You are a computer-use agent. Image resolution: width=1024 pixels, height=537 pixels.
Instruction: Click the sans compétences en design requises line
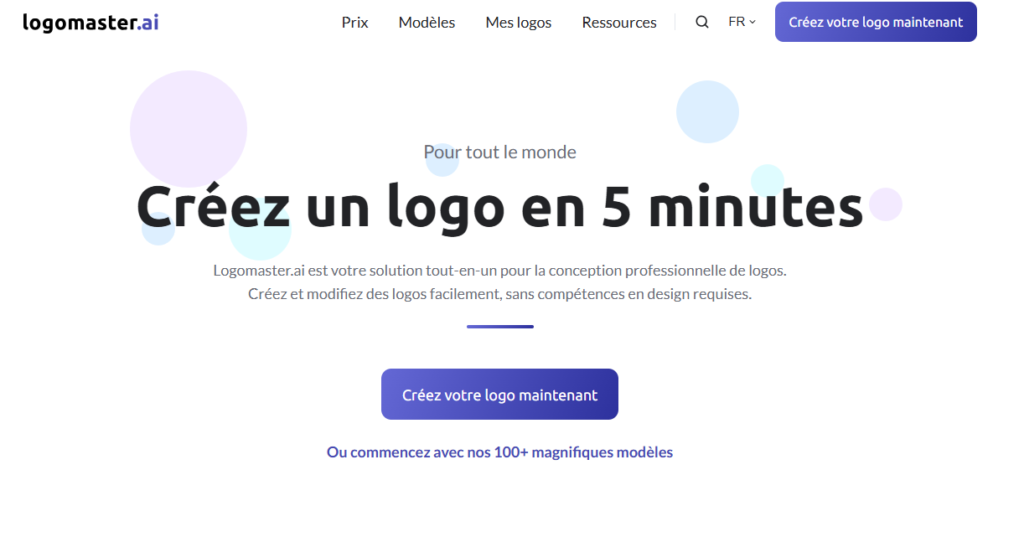[500, 294]
